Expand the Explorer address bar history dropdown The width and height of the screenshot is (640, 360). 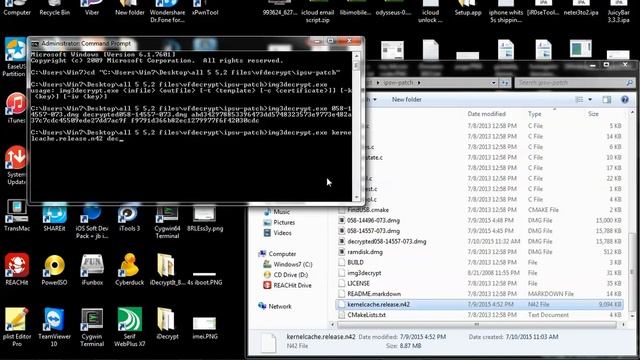tap(493, 83)
